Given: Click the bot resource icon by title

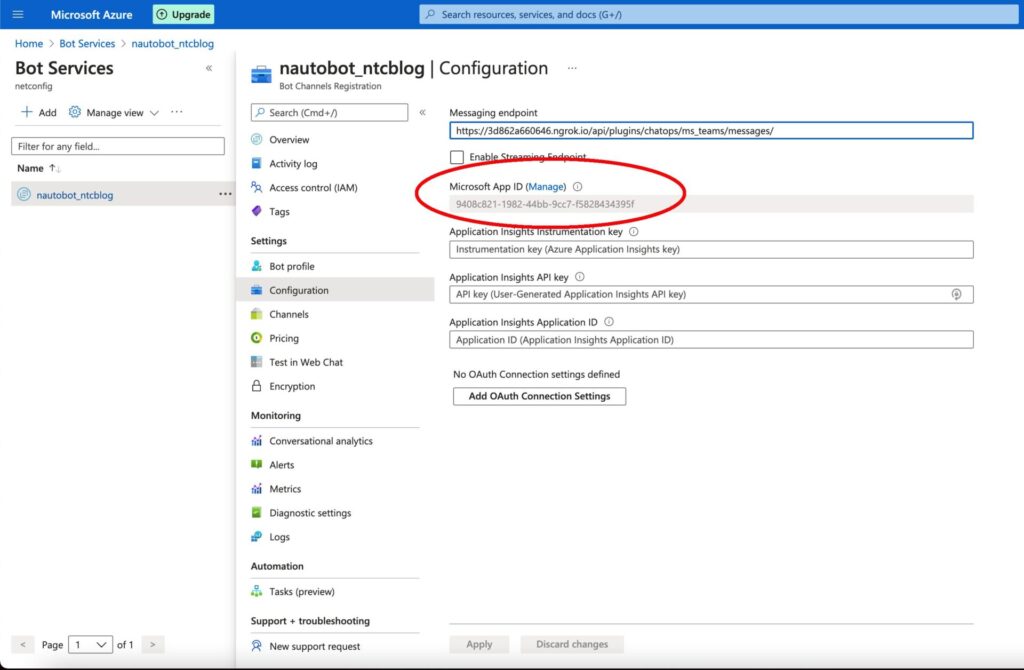Looking at the screenshot, I should point(261,74).
